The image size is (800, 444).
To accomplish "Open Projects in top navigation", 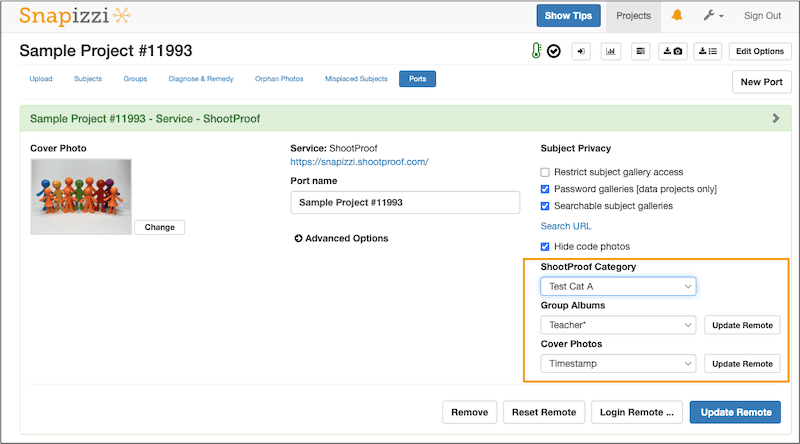I will pos(633,16).
